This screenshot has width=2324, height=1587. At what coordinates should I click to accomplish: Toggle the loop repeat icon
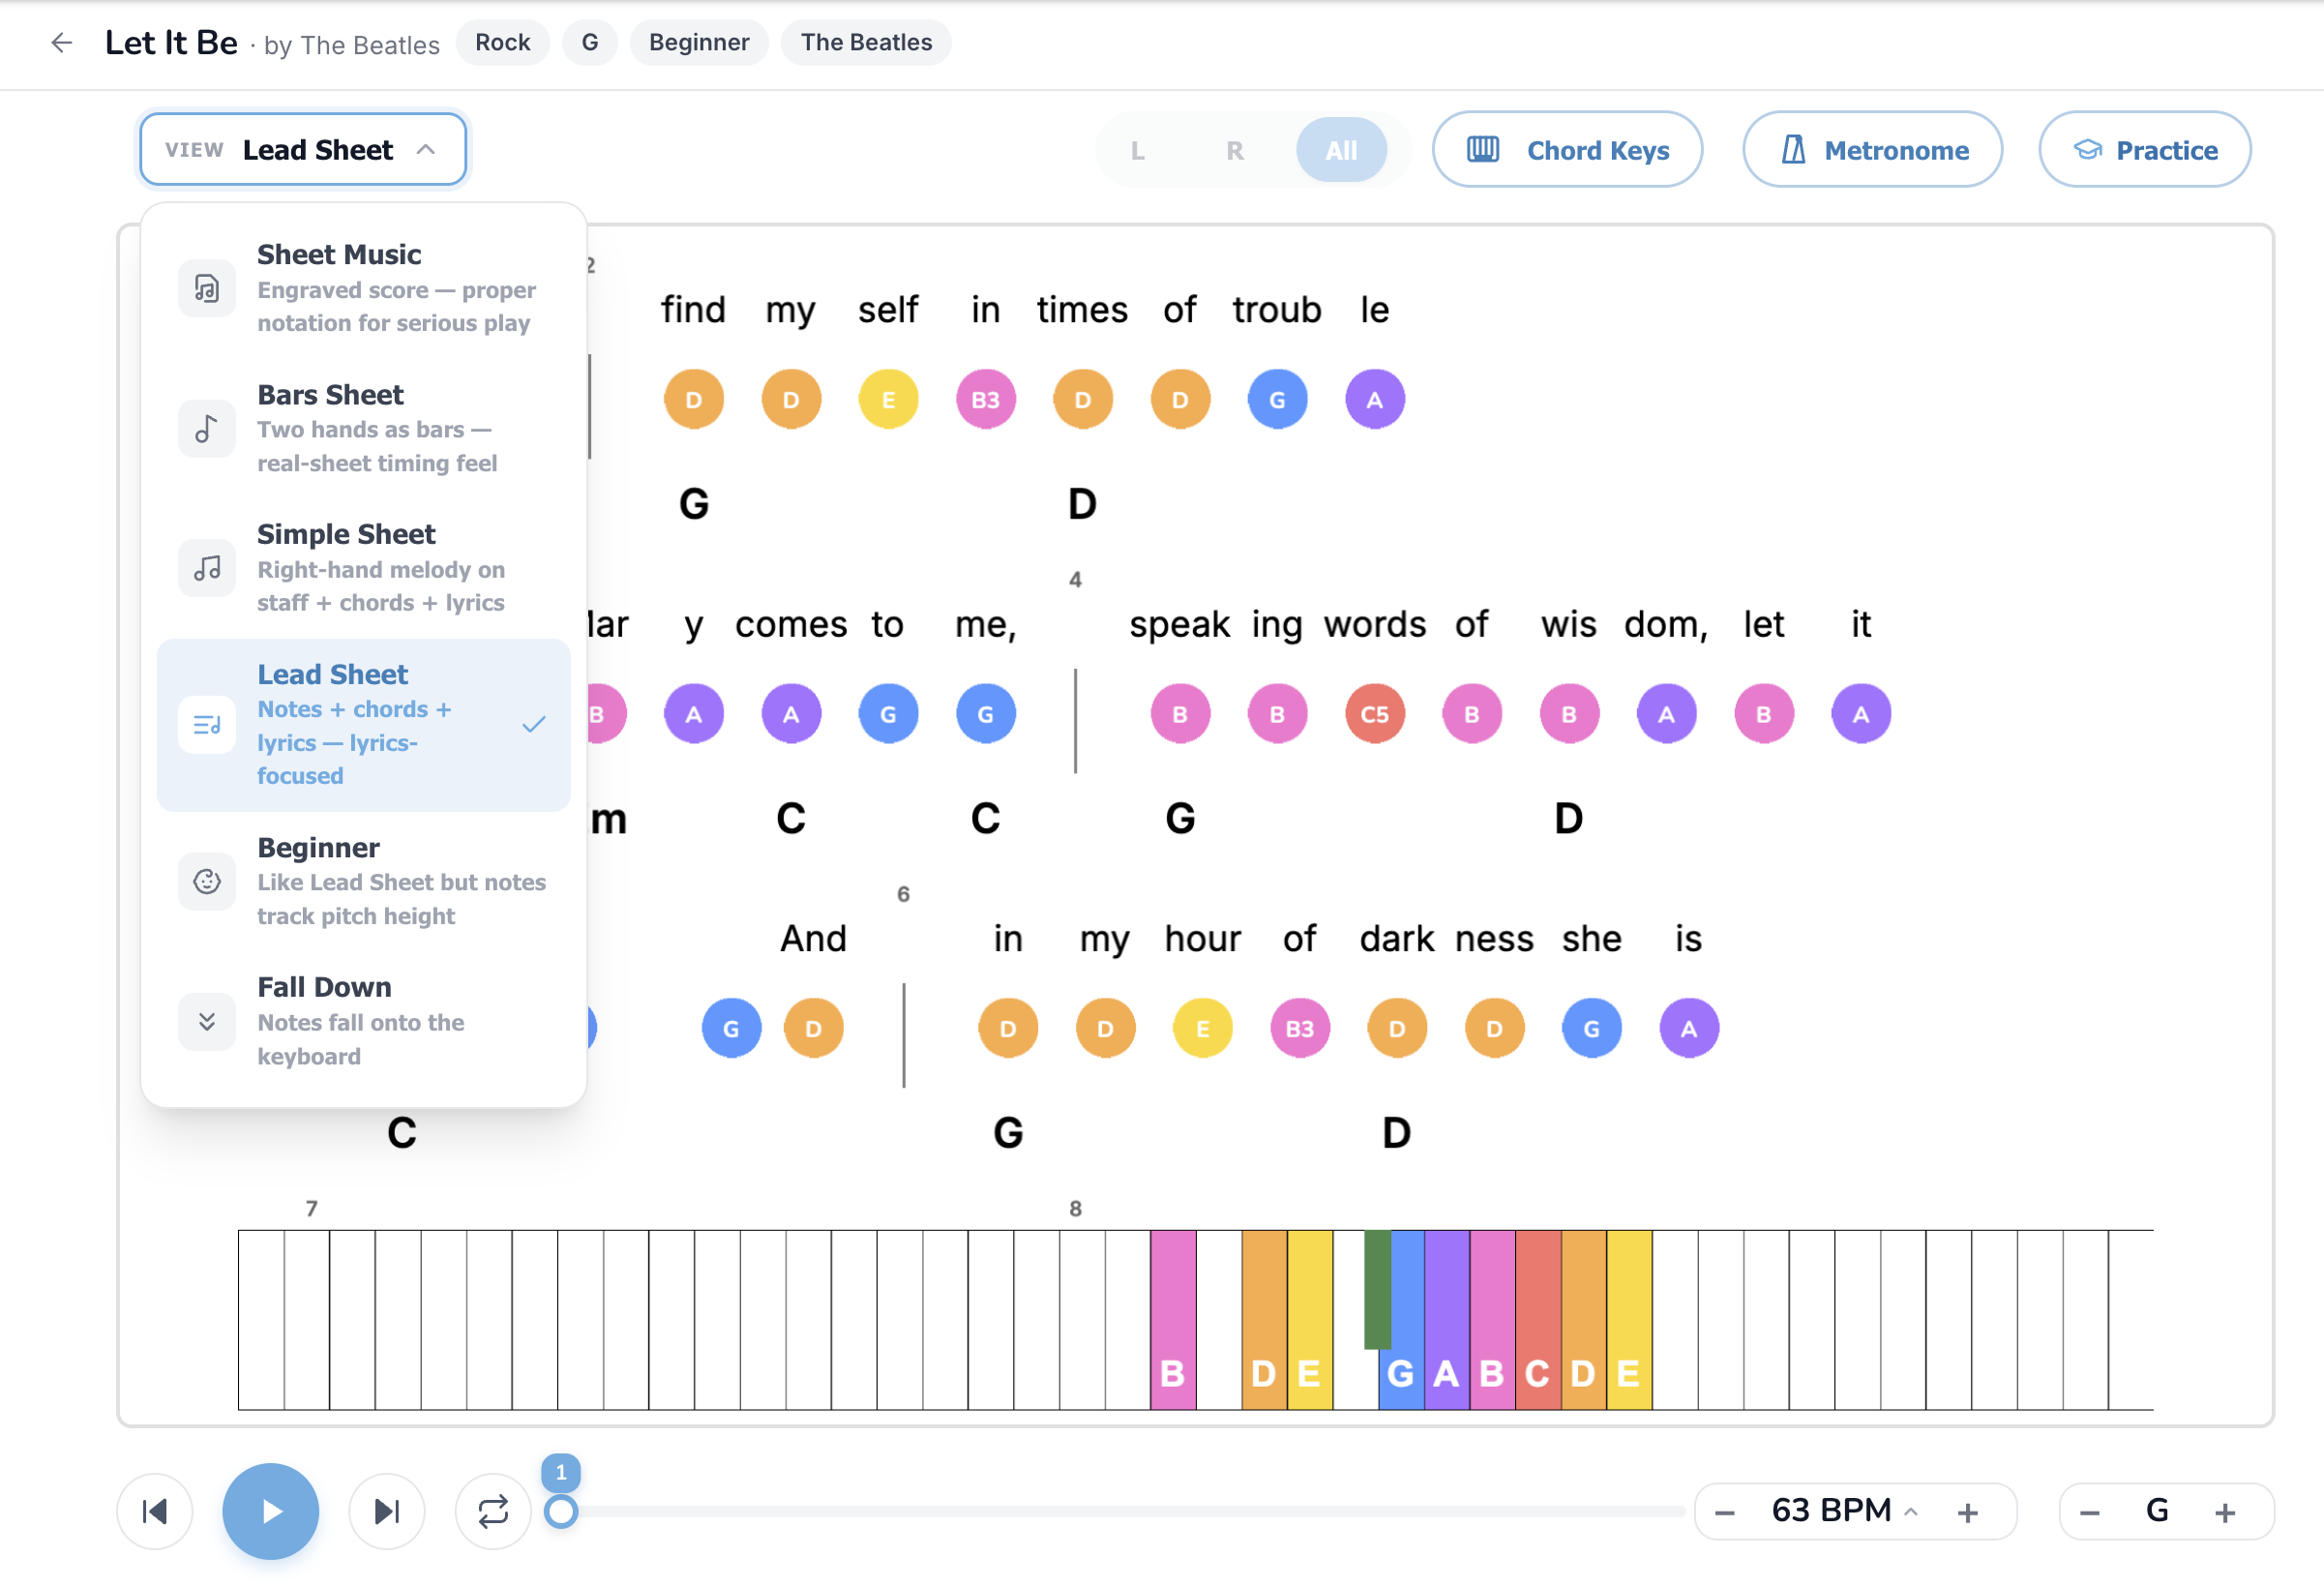coord(493,1510)
